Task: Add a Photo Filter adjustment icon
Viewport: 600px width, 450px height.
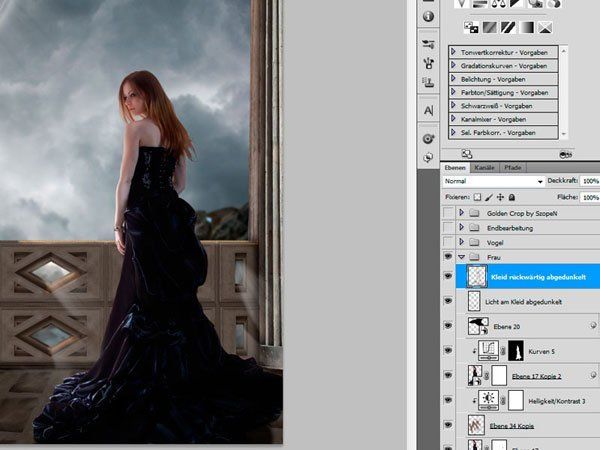Action: tap(535, 3)
